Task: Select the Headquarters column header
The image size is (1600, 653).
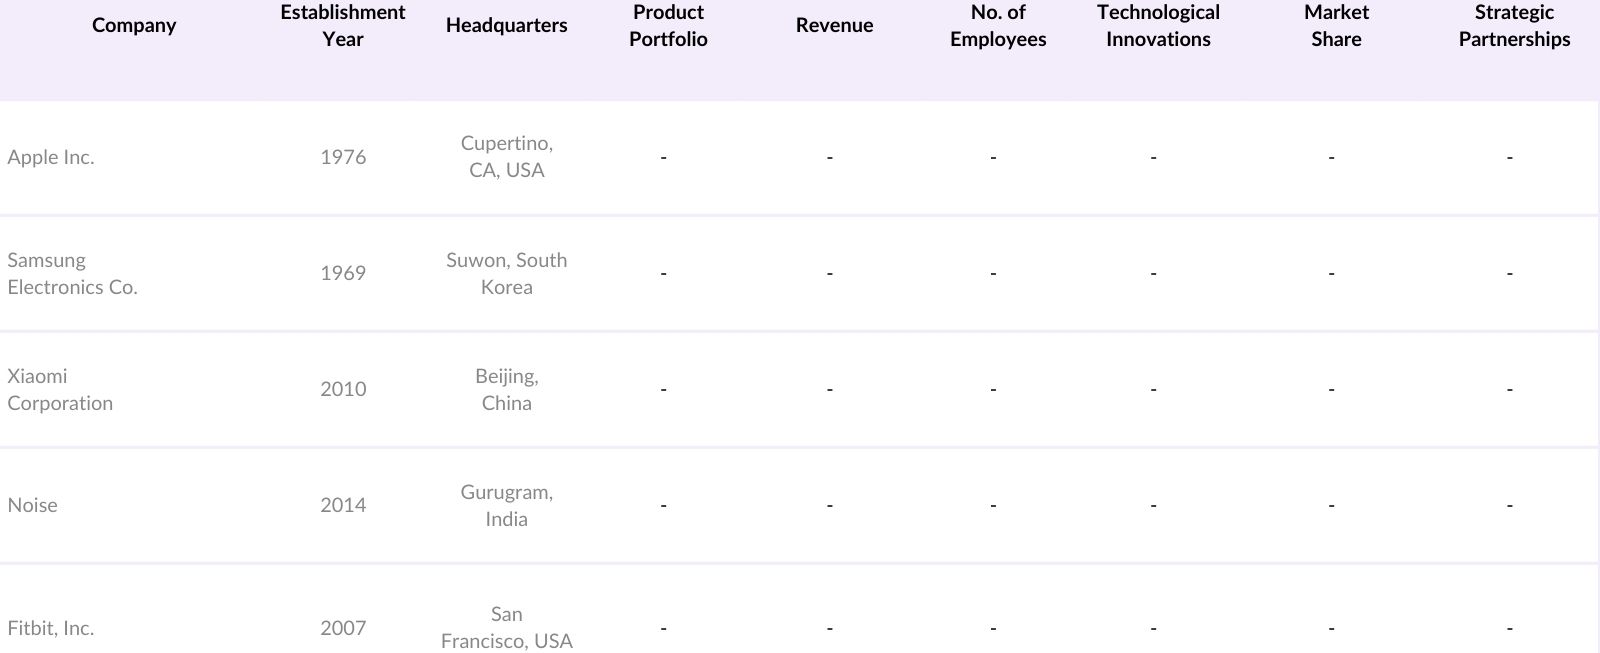Action: tap(506, 26)
